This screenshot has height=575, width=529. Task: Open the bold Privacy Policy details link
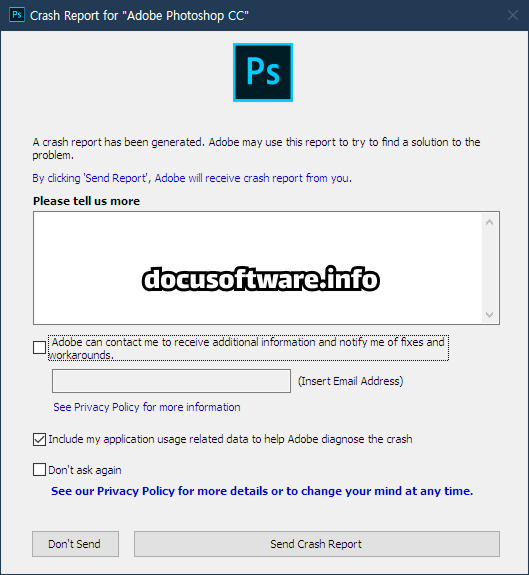(262, 491)
